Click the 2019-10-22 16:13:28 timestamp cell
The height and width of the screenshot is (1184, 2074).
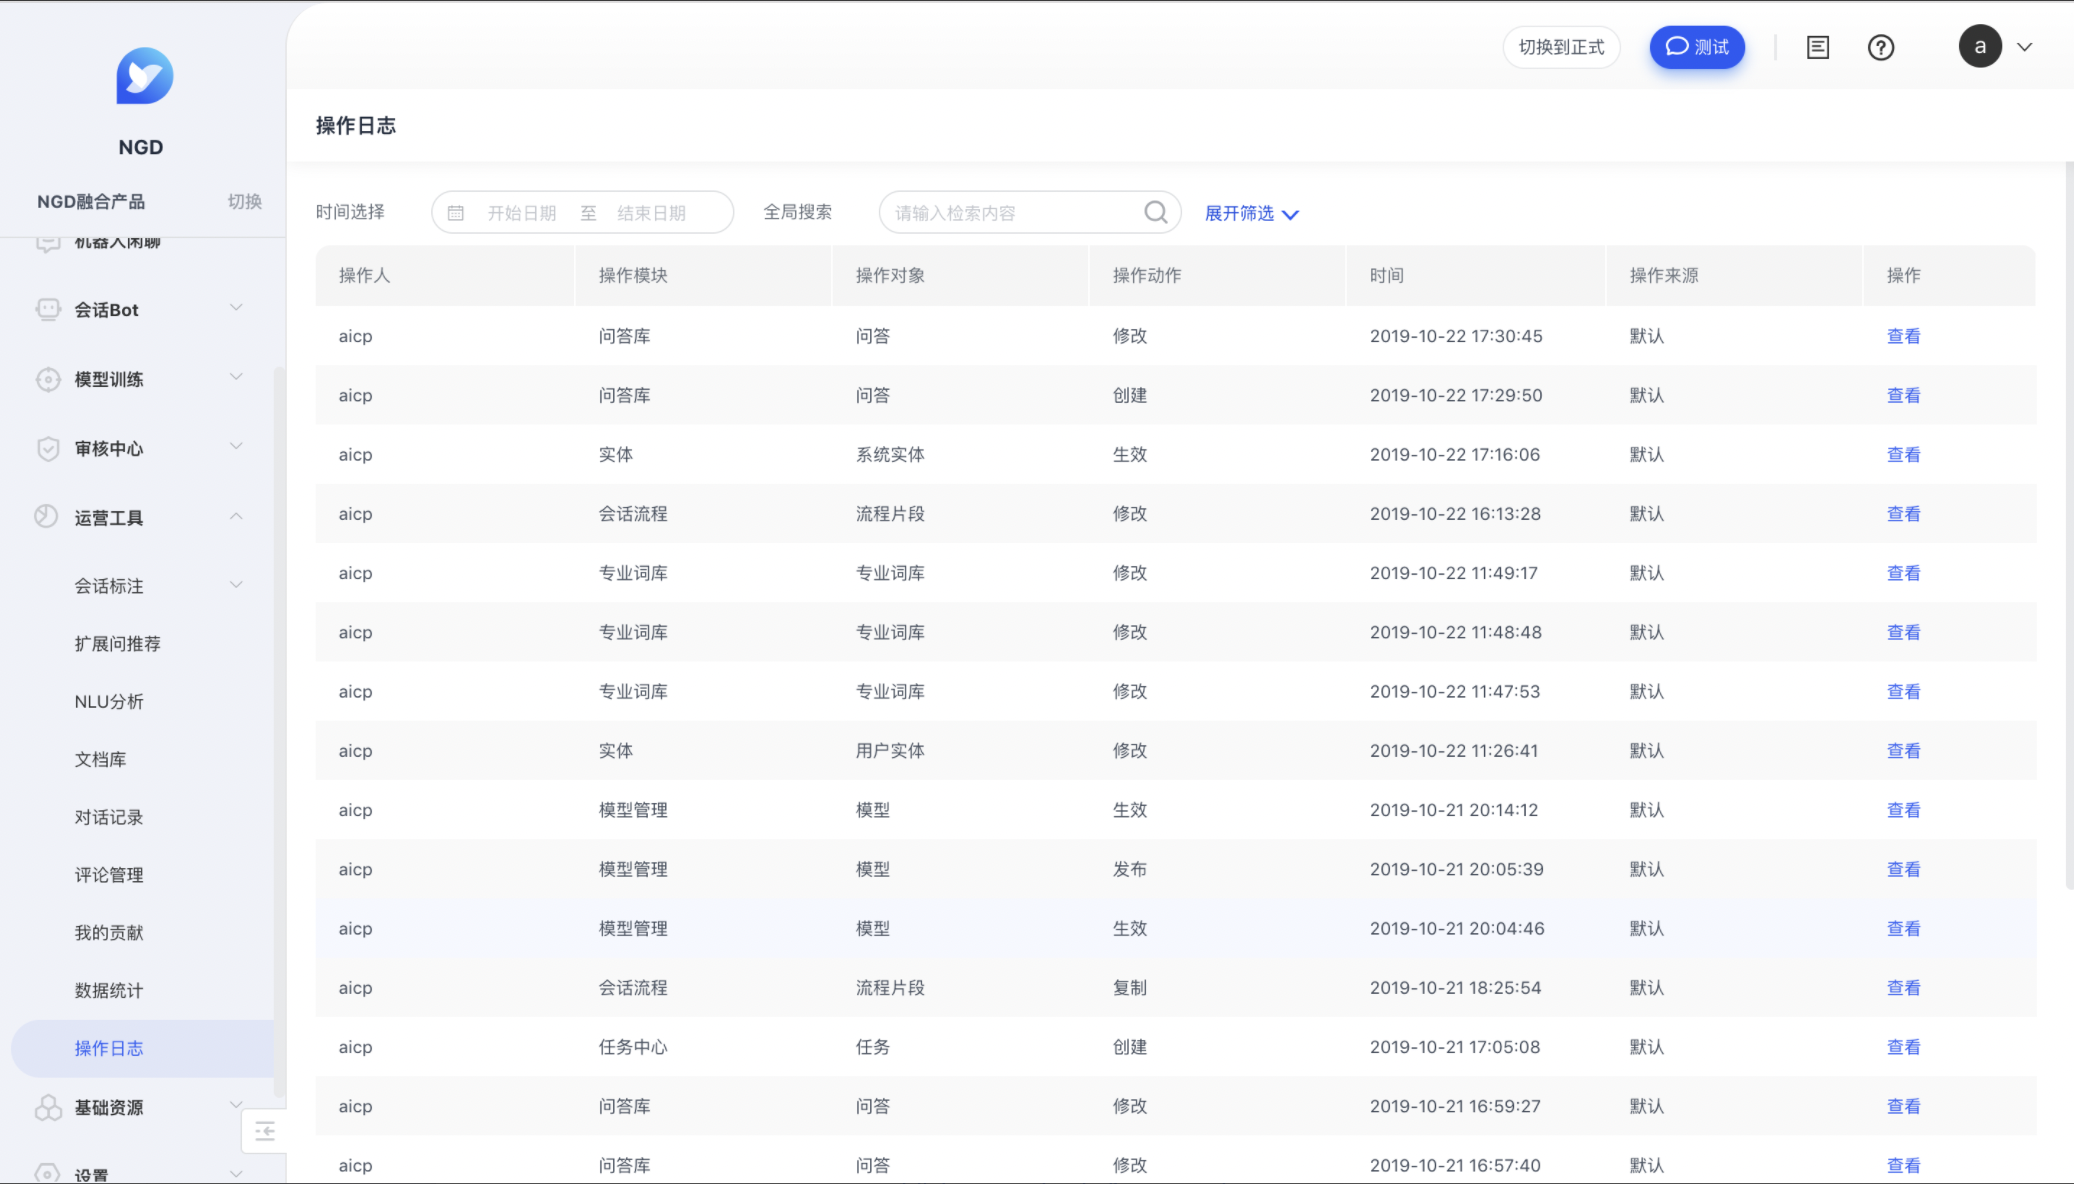pyautogui.click(x=1455, y=514)
